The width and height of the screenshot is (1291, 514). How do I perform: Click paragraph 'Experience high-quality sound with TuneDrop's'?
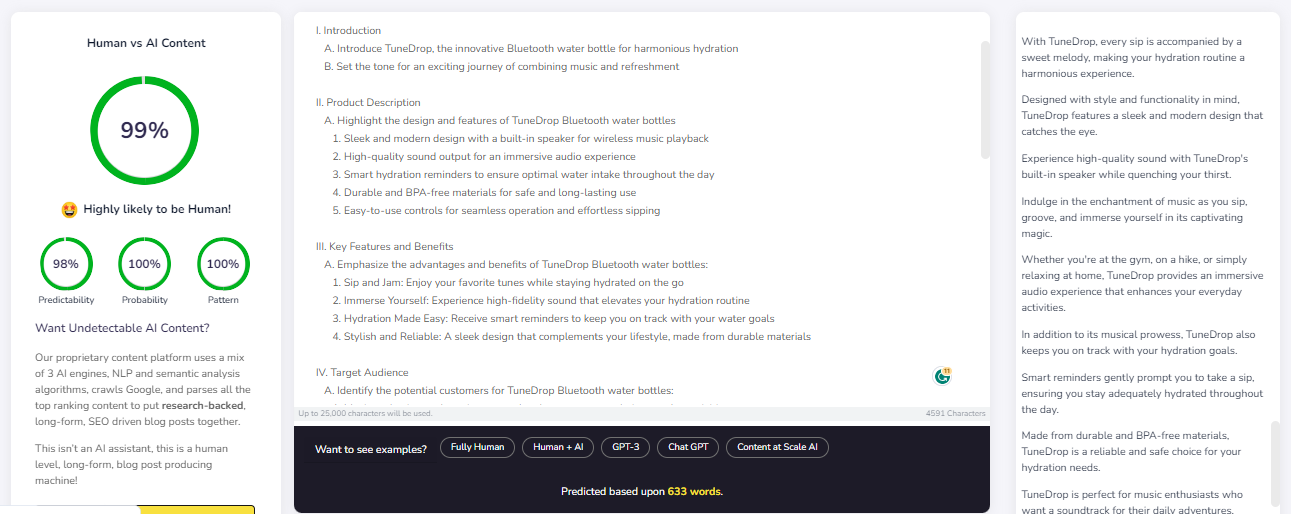(x=1135, y=166)
